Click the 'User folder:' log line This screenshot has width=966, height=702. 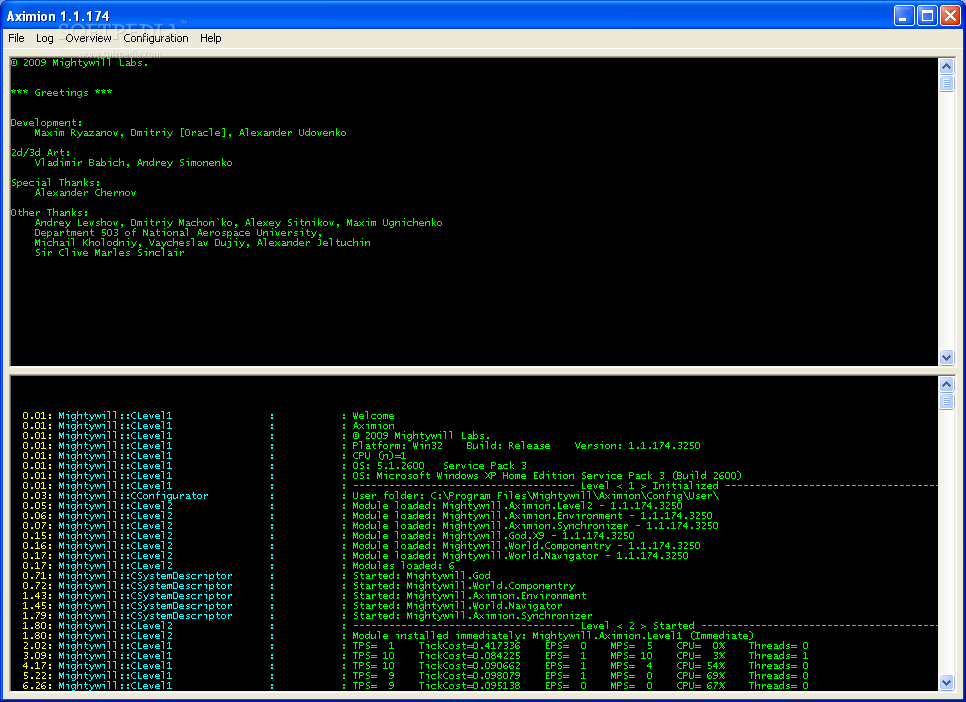click(x=535, y=496)
